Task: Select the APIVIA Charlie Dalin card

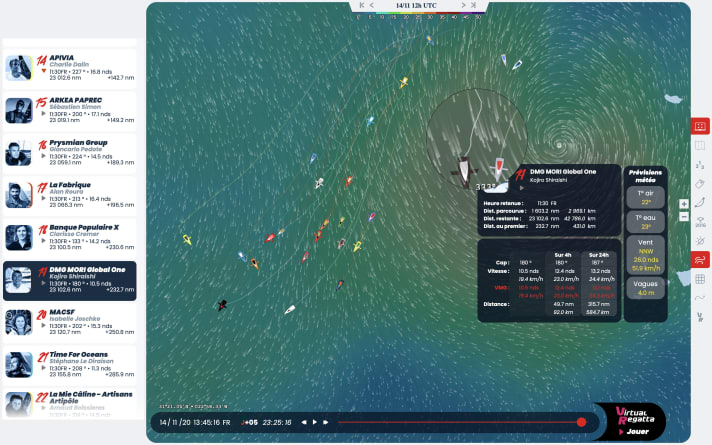Action: (x=69, y=68)
